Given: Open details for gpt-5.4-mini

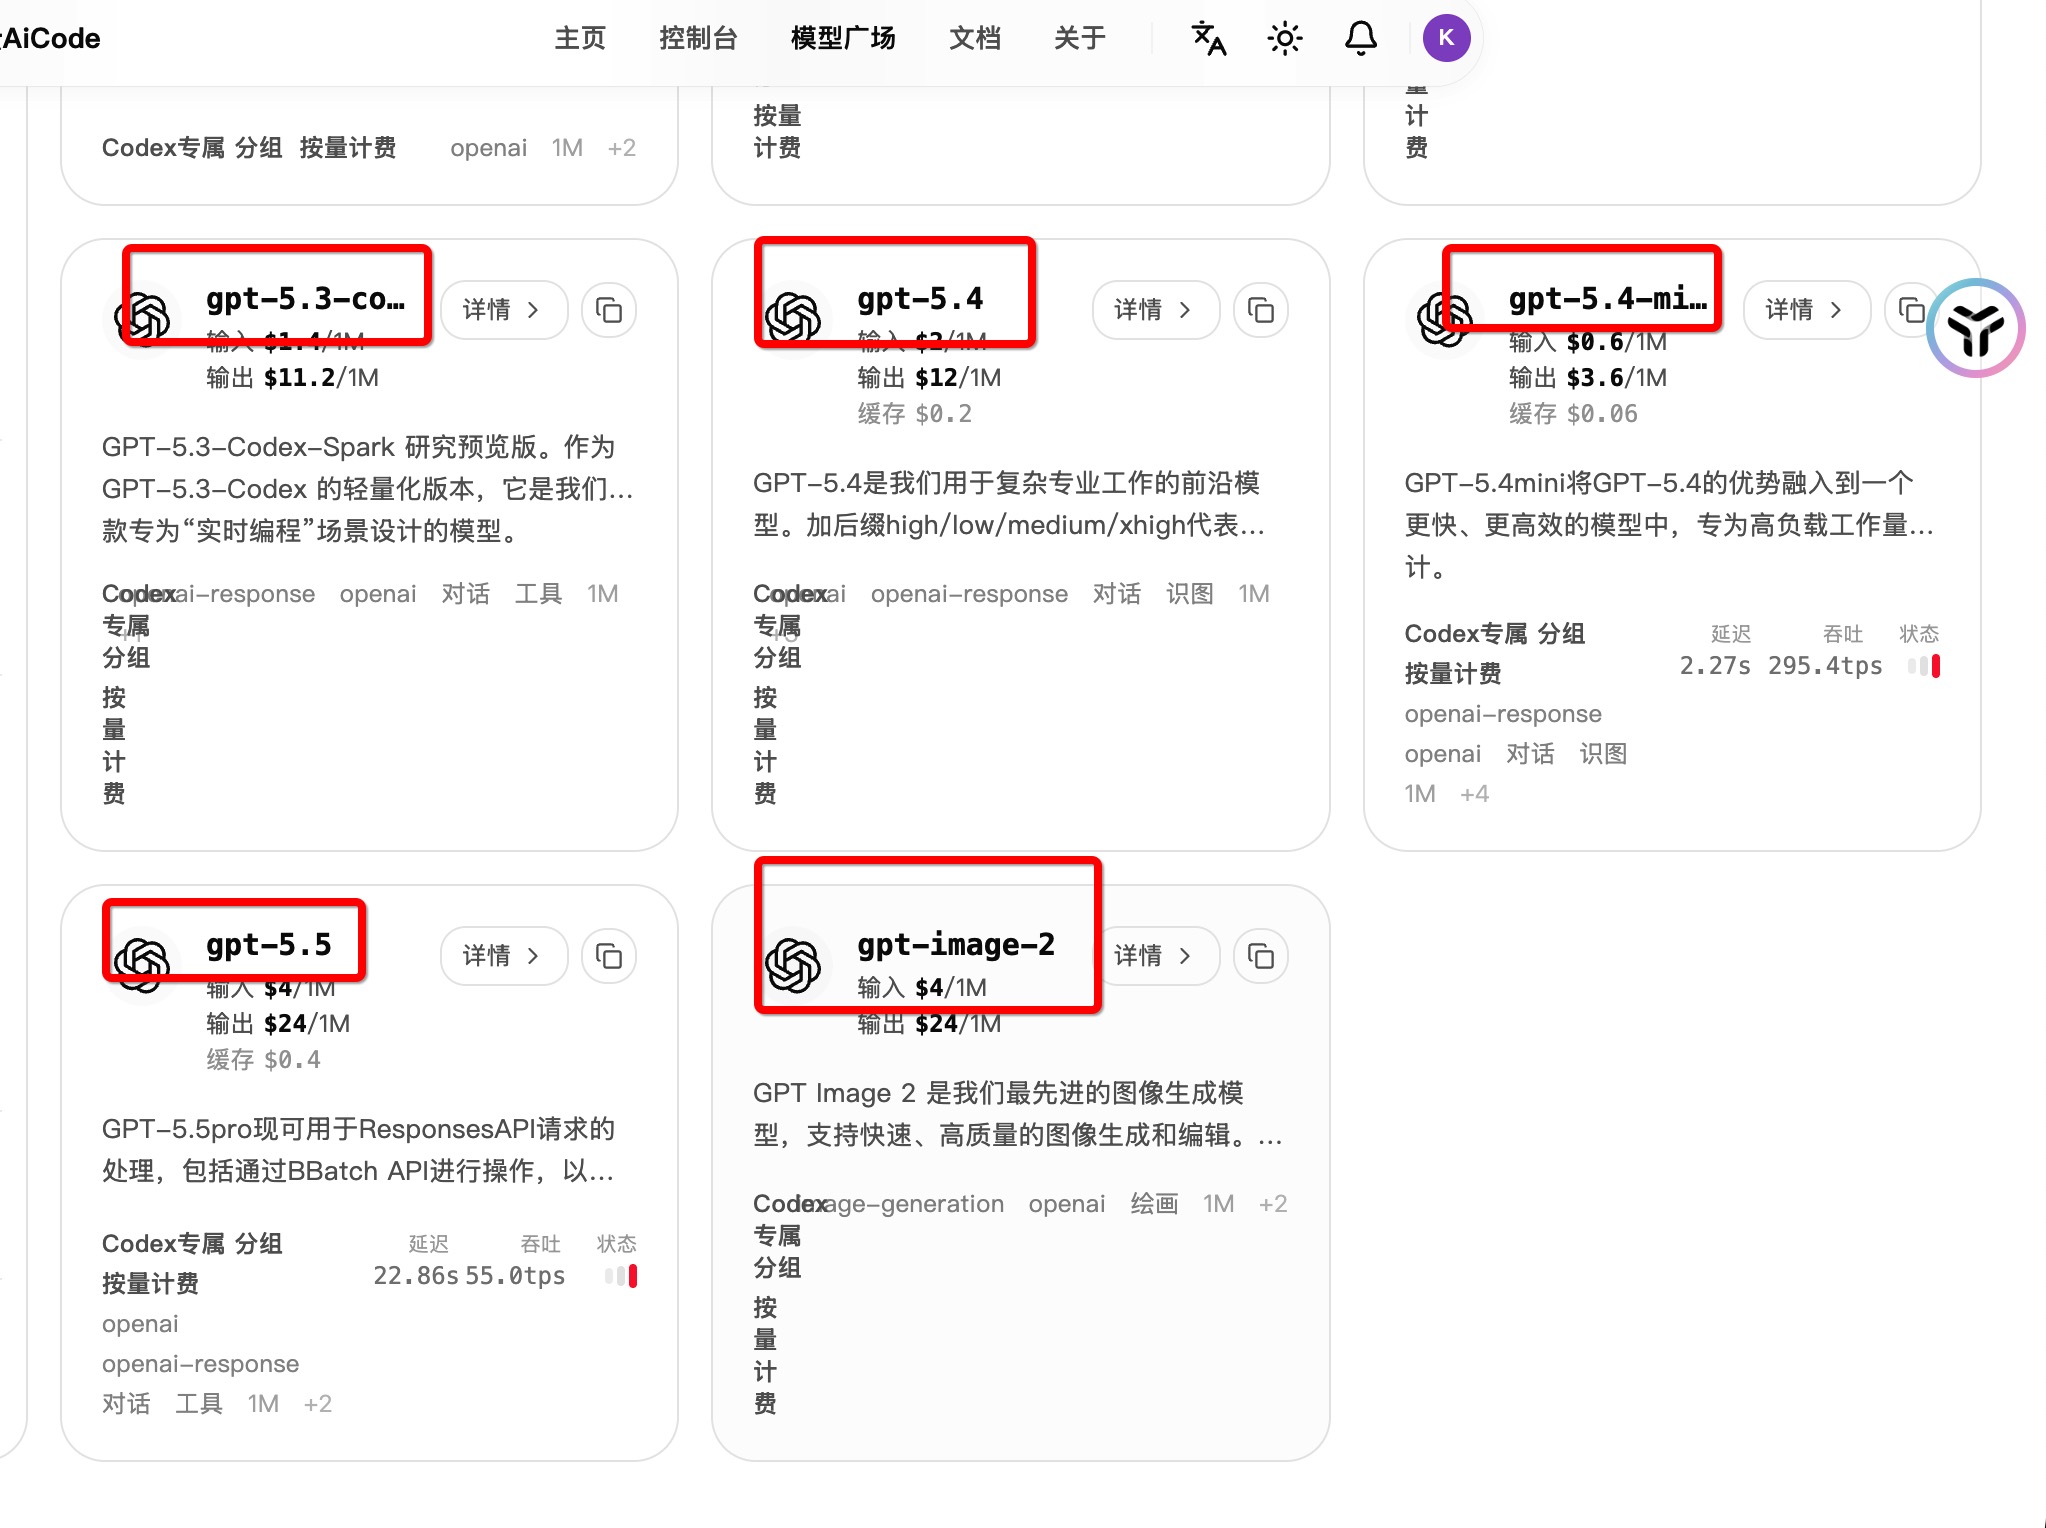Looking at the screenshot, I should (1806, 310).
